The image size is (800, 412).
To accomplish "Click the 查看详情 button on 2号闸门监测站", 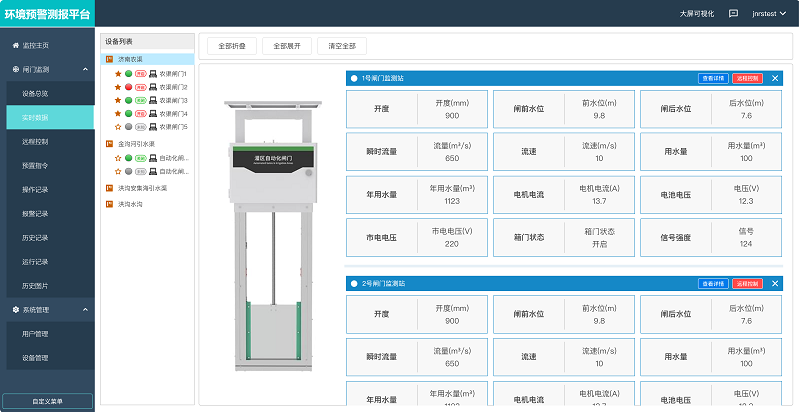I will [x=712, y=284].
